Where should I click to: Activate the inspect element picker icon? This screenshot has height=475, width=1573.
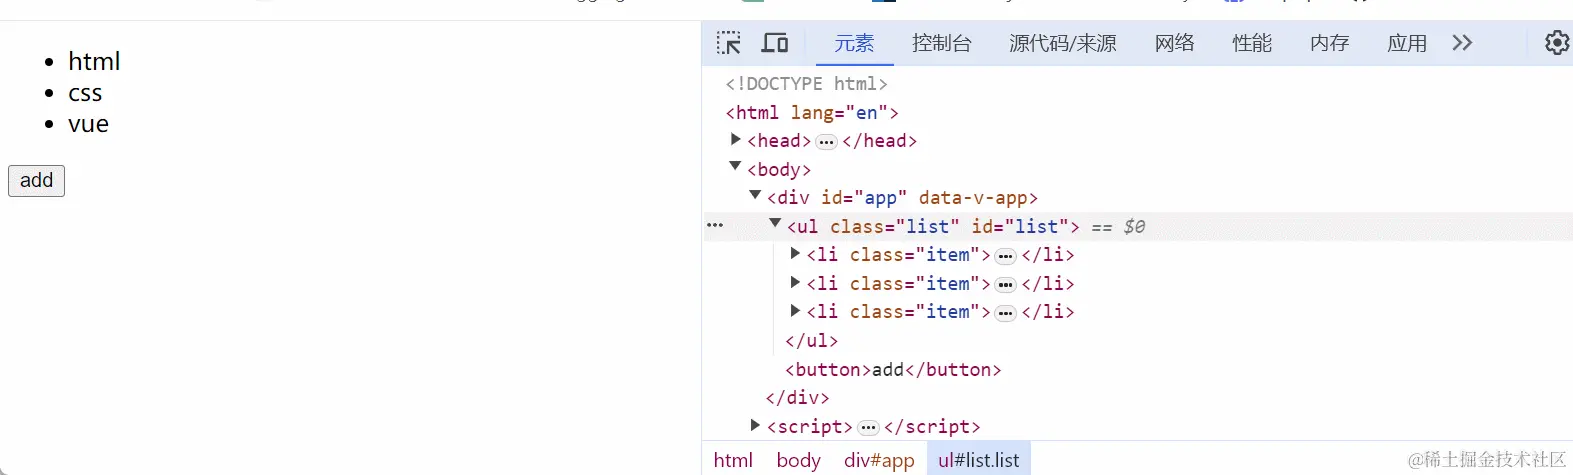tap(729, 43)
